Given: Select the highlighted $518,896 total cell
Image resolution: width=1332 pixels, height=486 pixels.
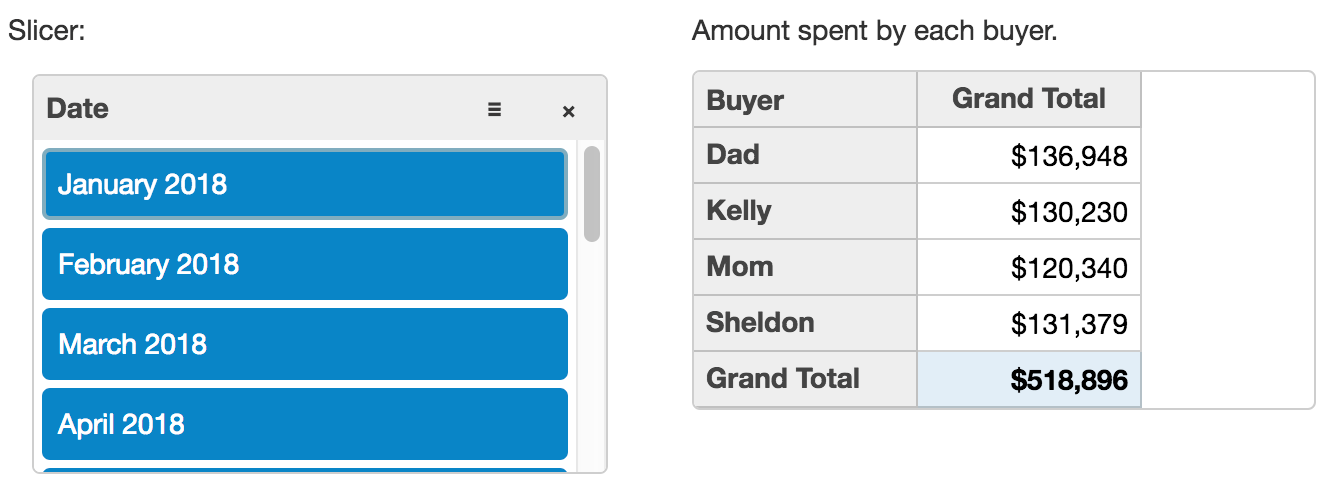Looking at the screenshot, I should coord(1028,380).
